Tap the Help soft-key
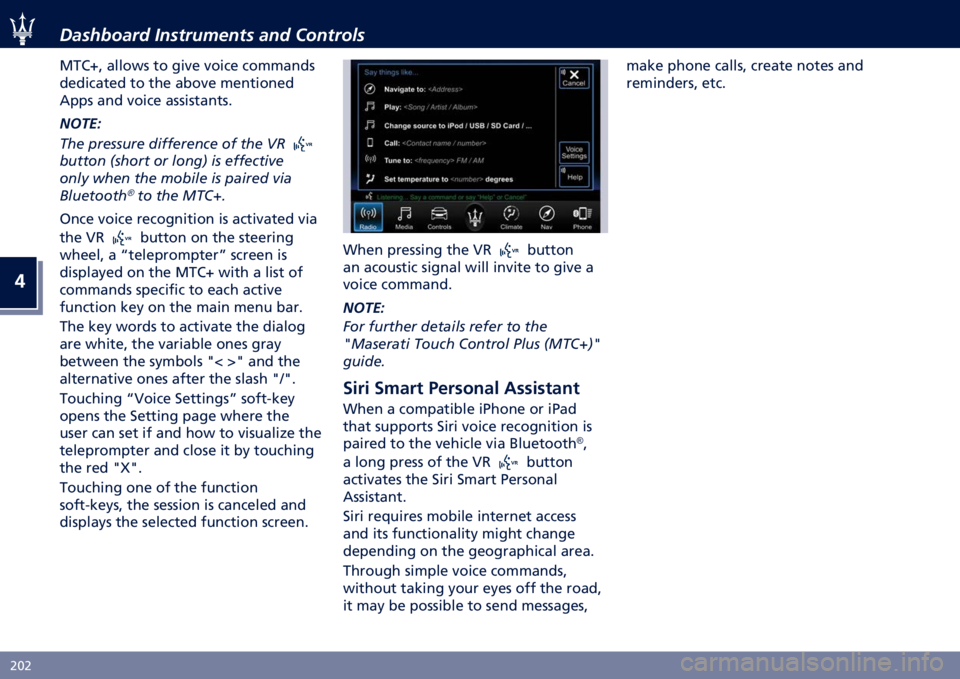Image resolution: width=960 pixels, height=679 pixels. coord(574,177)
